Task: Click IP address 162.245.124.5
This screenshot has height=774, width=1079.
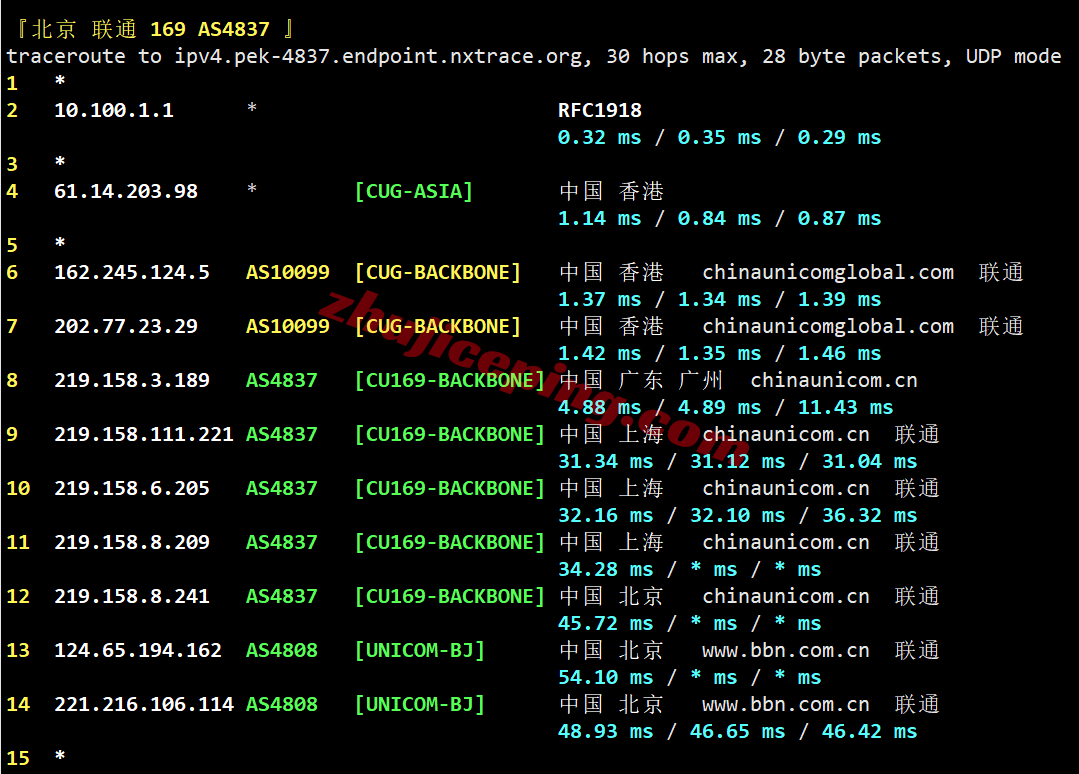Action: click(132, 272)
